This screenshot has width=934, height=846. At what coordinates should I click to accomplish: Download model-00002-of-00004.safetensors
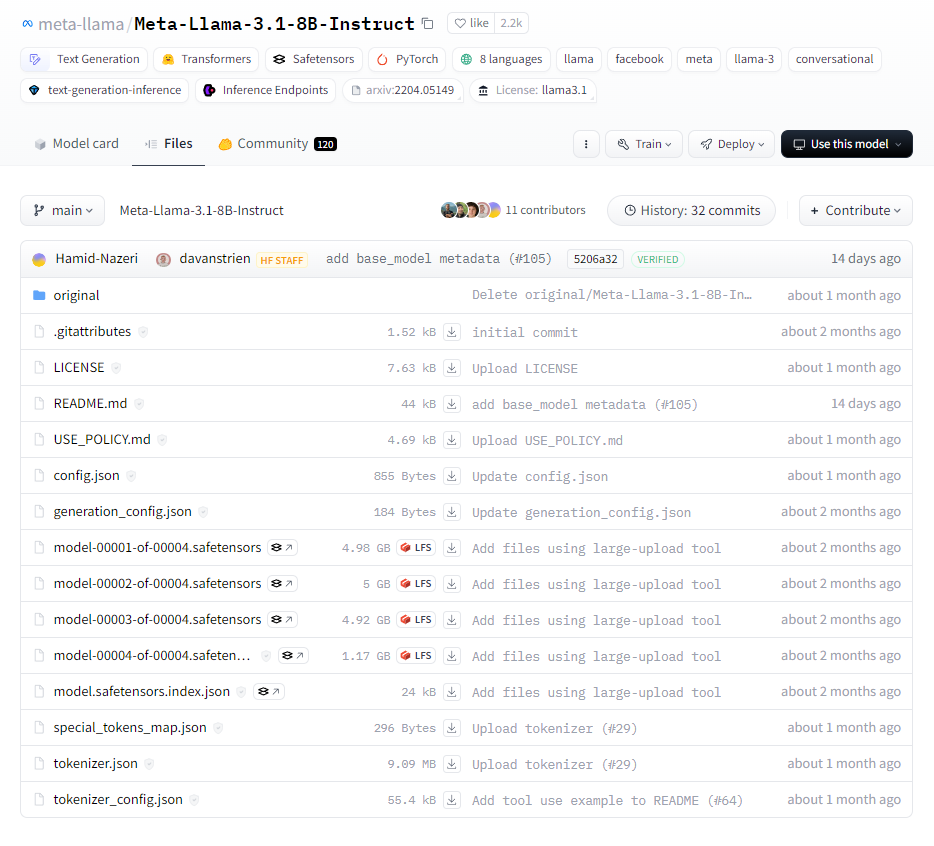coord(452,584)
